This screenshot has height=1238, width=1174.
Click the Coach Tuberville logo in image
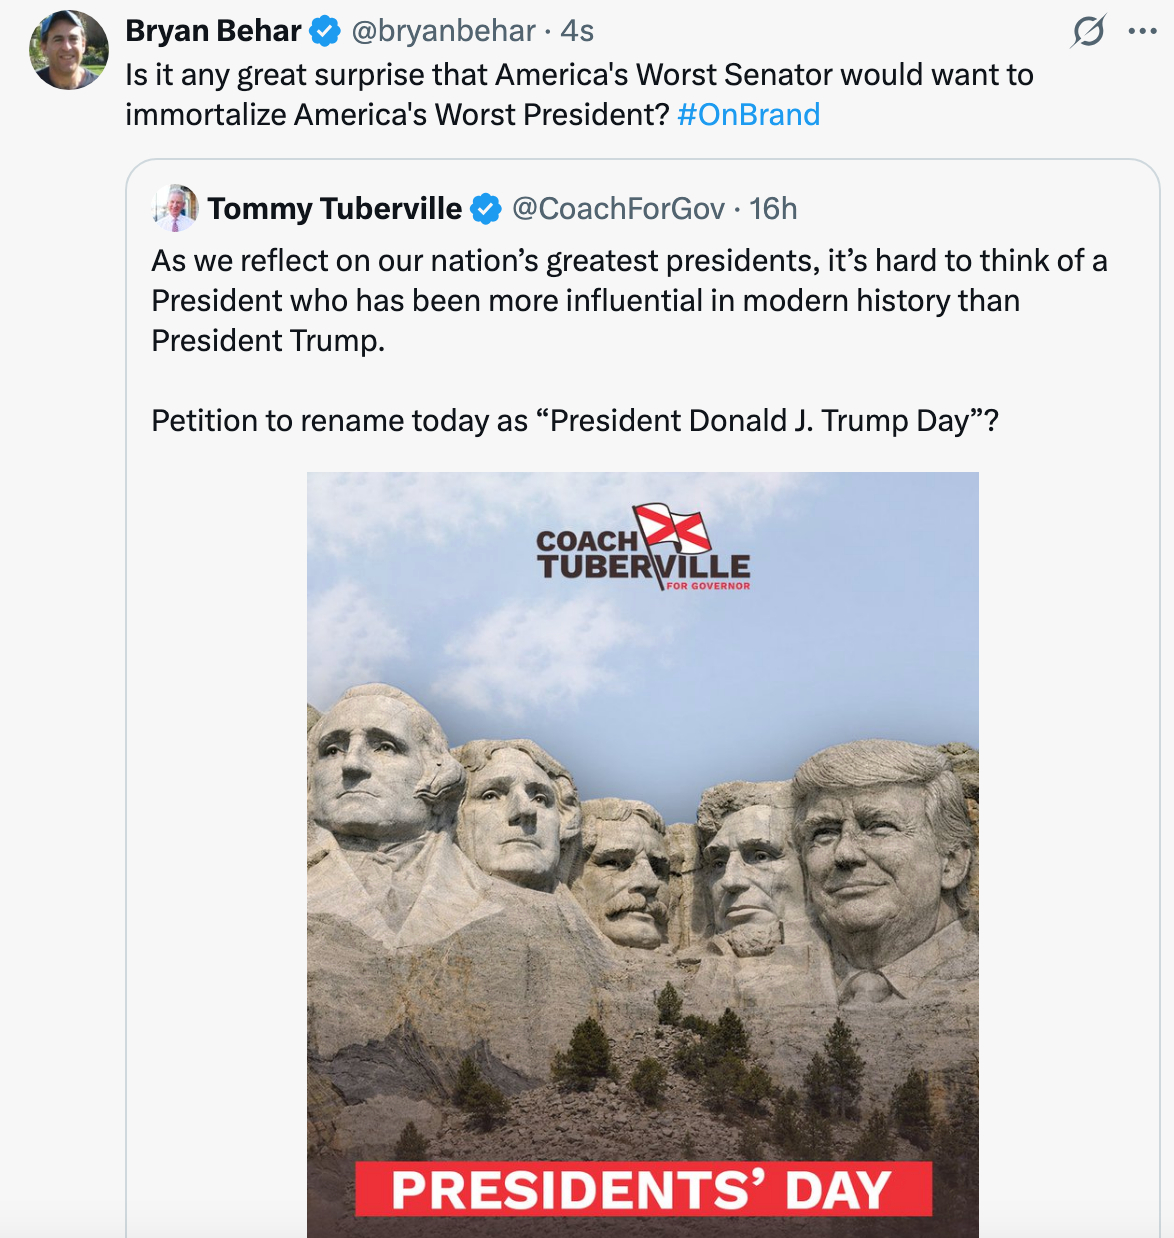[642, 548]
